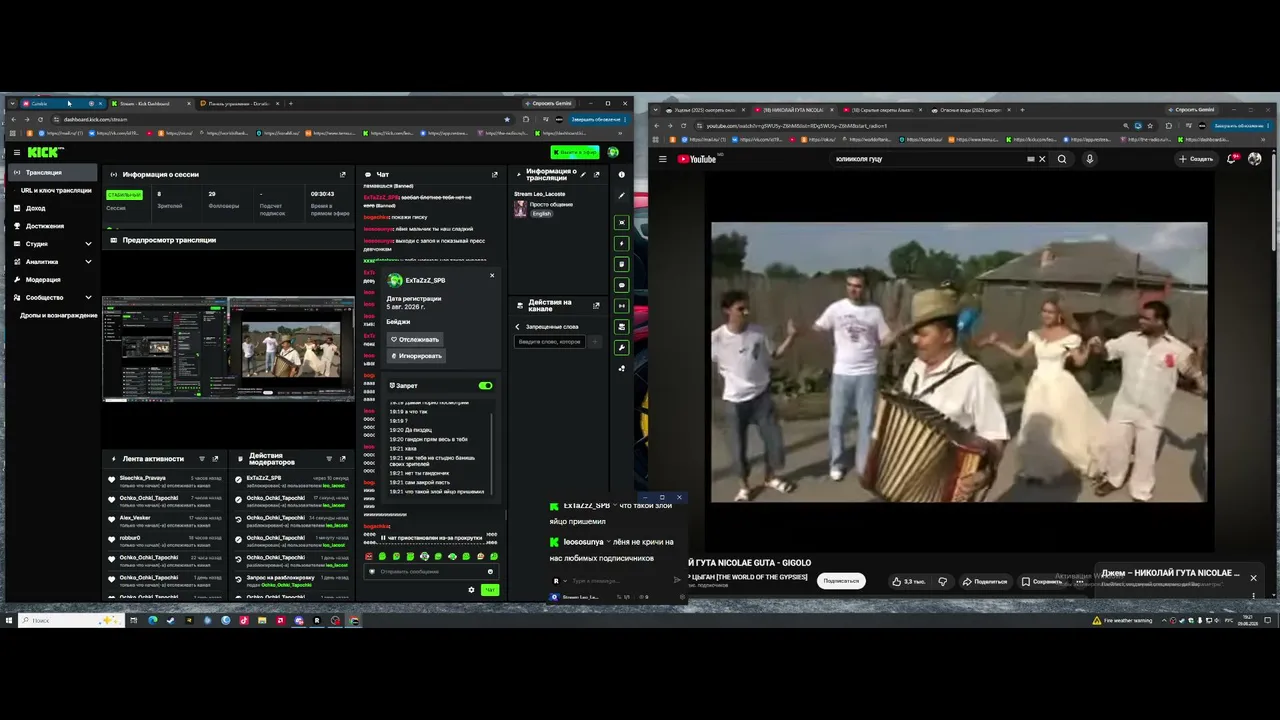Toggle the ban switch for ExTaZzZ_SPB
This screenshot has height=720, width=1280.
point(486,386)
